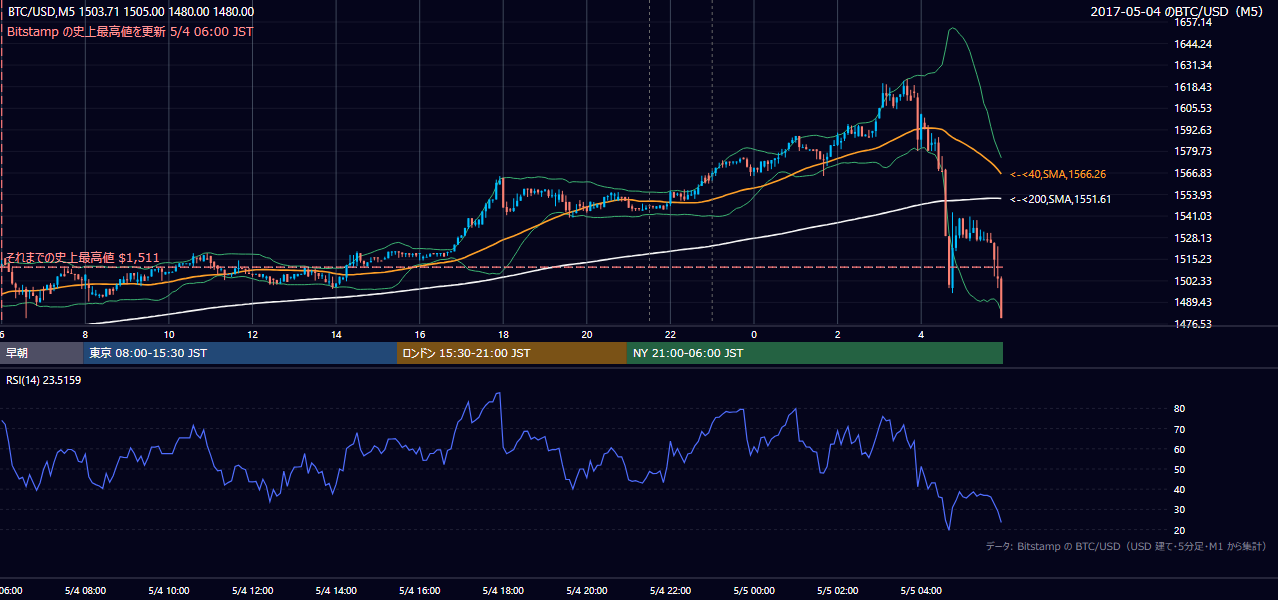
Task: Click price axis value 1579.73
Action: 1193,151
